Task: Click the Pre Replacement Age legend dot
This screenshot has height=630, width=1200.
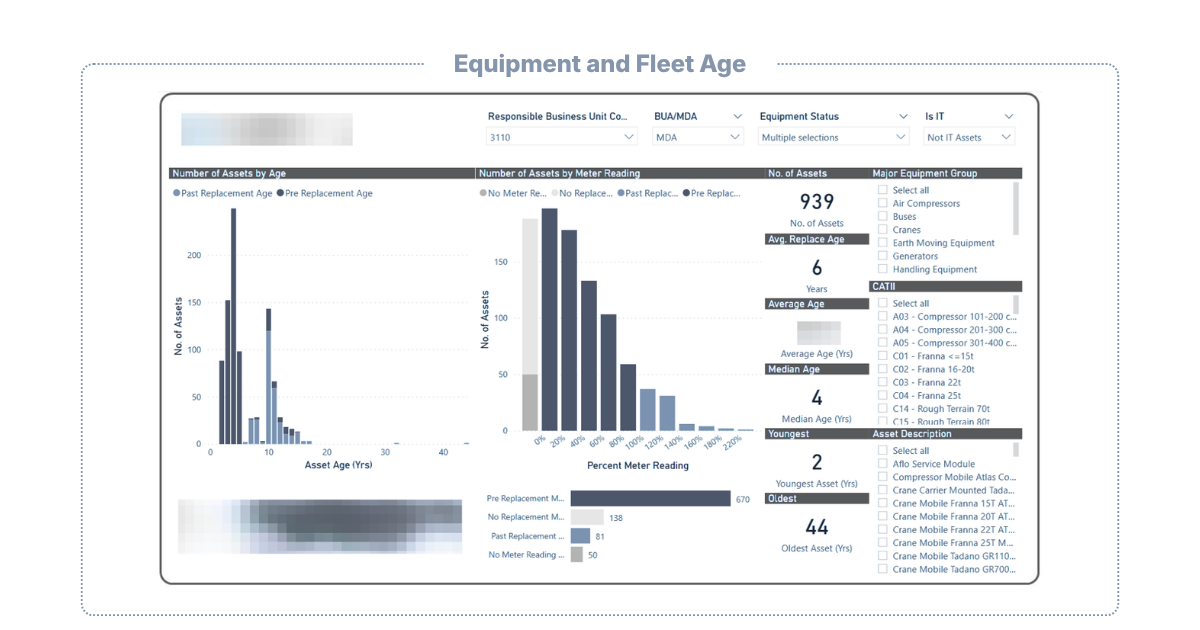Action: coord(280,193)
